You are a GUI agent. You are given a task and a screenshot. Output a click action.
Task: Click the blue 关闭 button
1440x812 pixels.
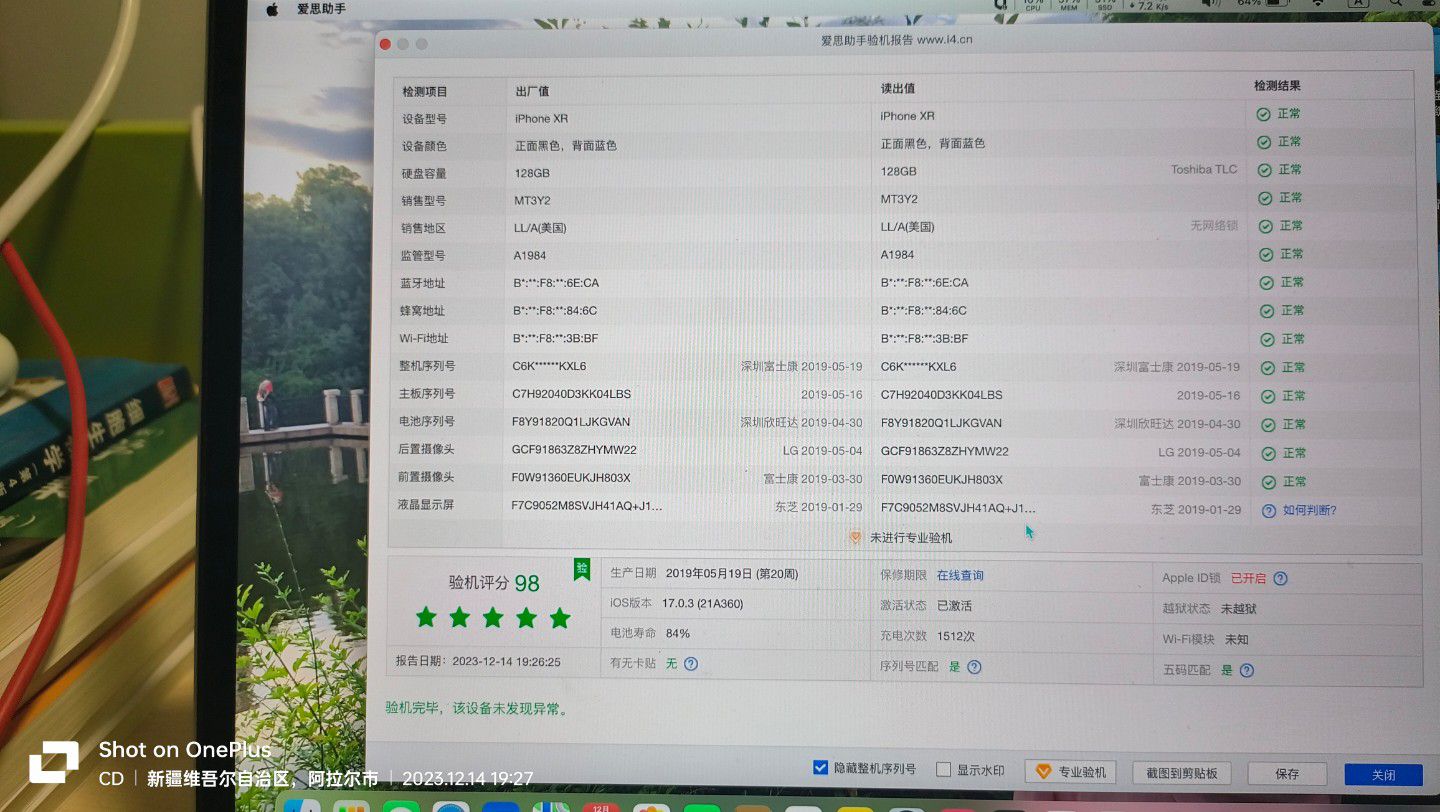pos(1383,775)
